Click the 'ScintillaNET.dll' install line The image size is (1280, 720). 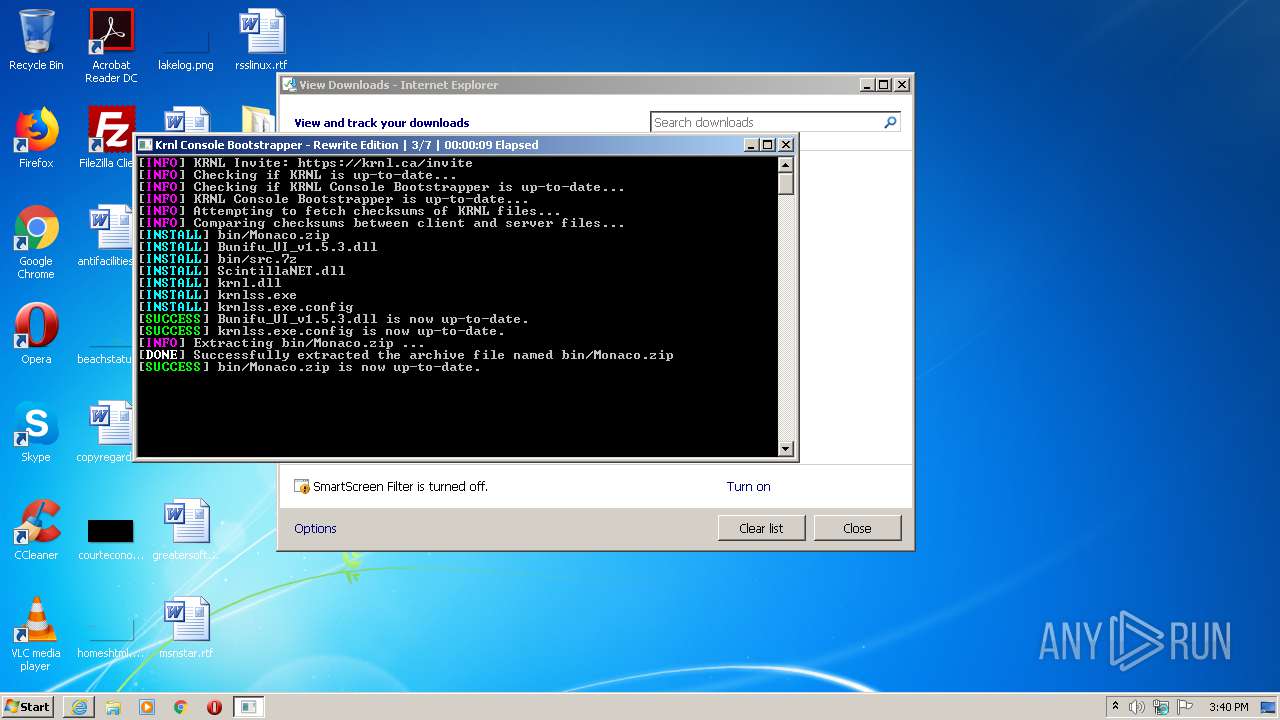(x=241, y=271)
